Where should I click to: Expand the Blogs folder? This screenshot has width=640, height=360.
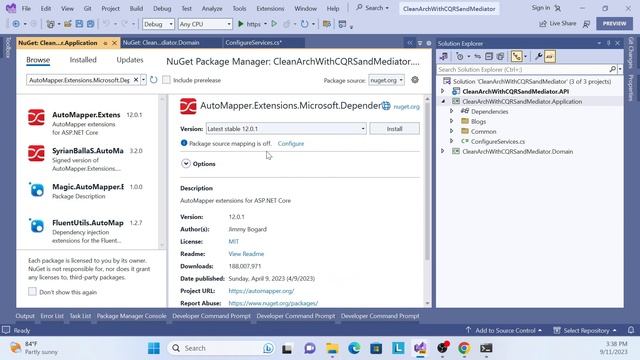[451, 121]
